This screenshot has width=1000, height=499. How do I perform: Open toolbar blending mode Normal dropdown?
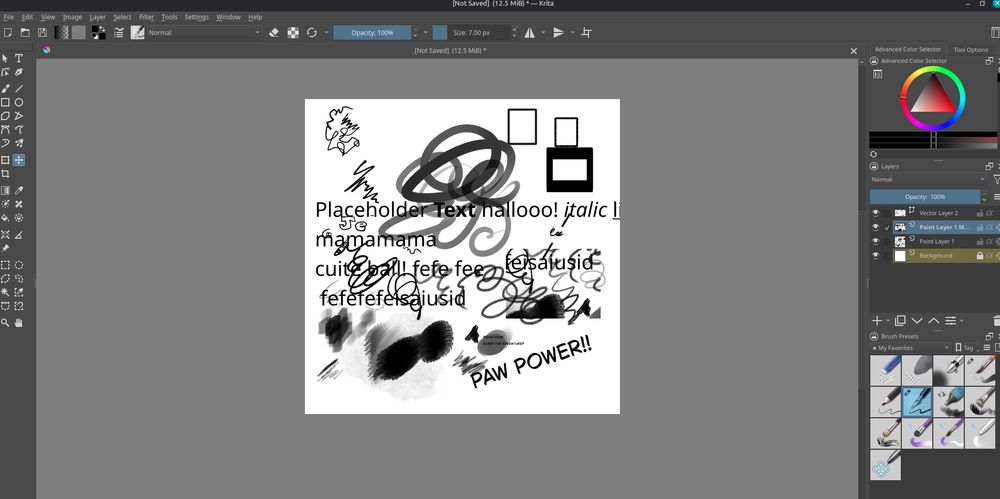204,33
